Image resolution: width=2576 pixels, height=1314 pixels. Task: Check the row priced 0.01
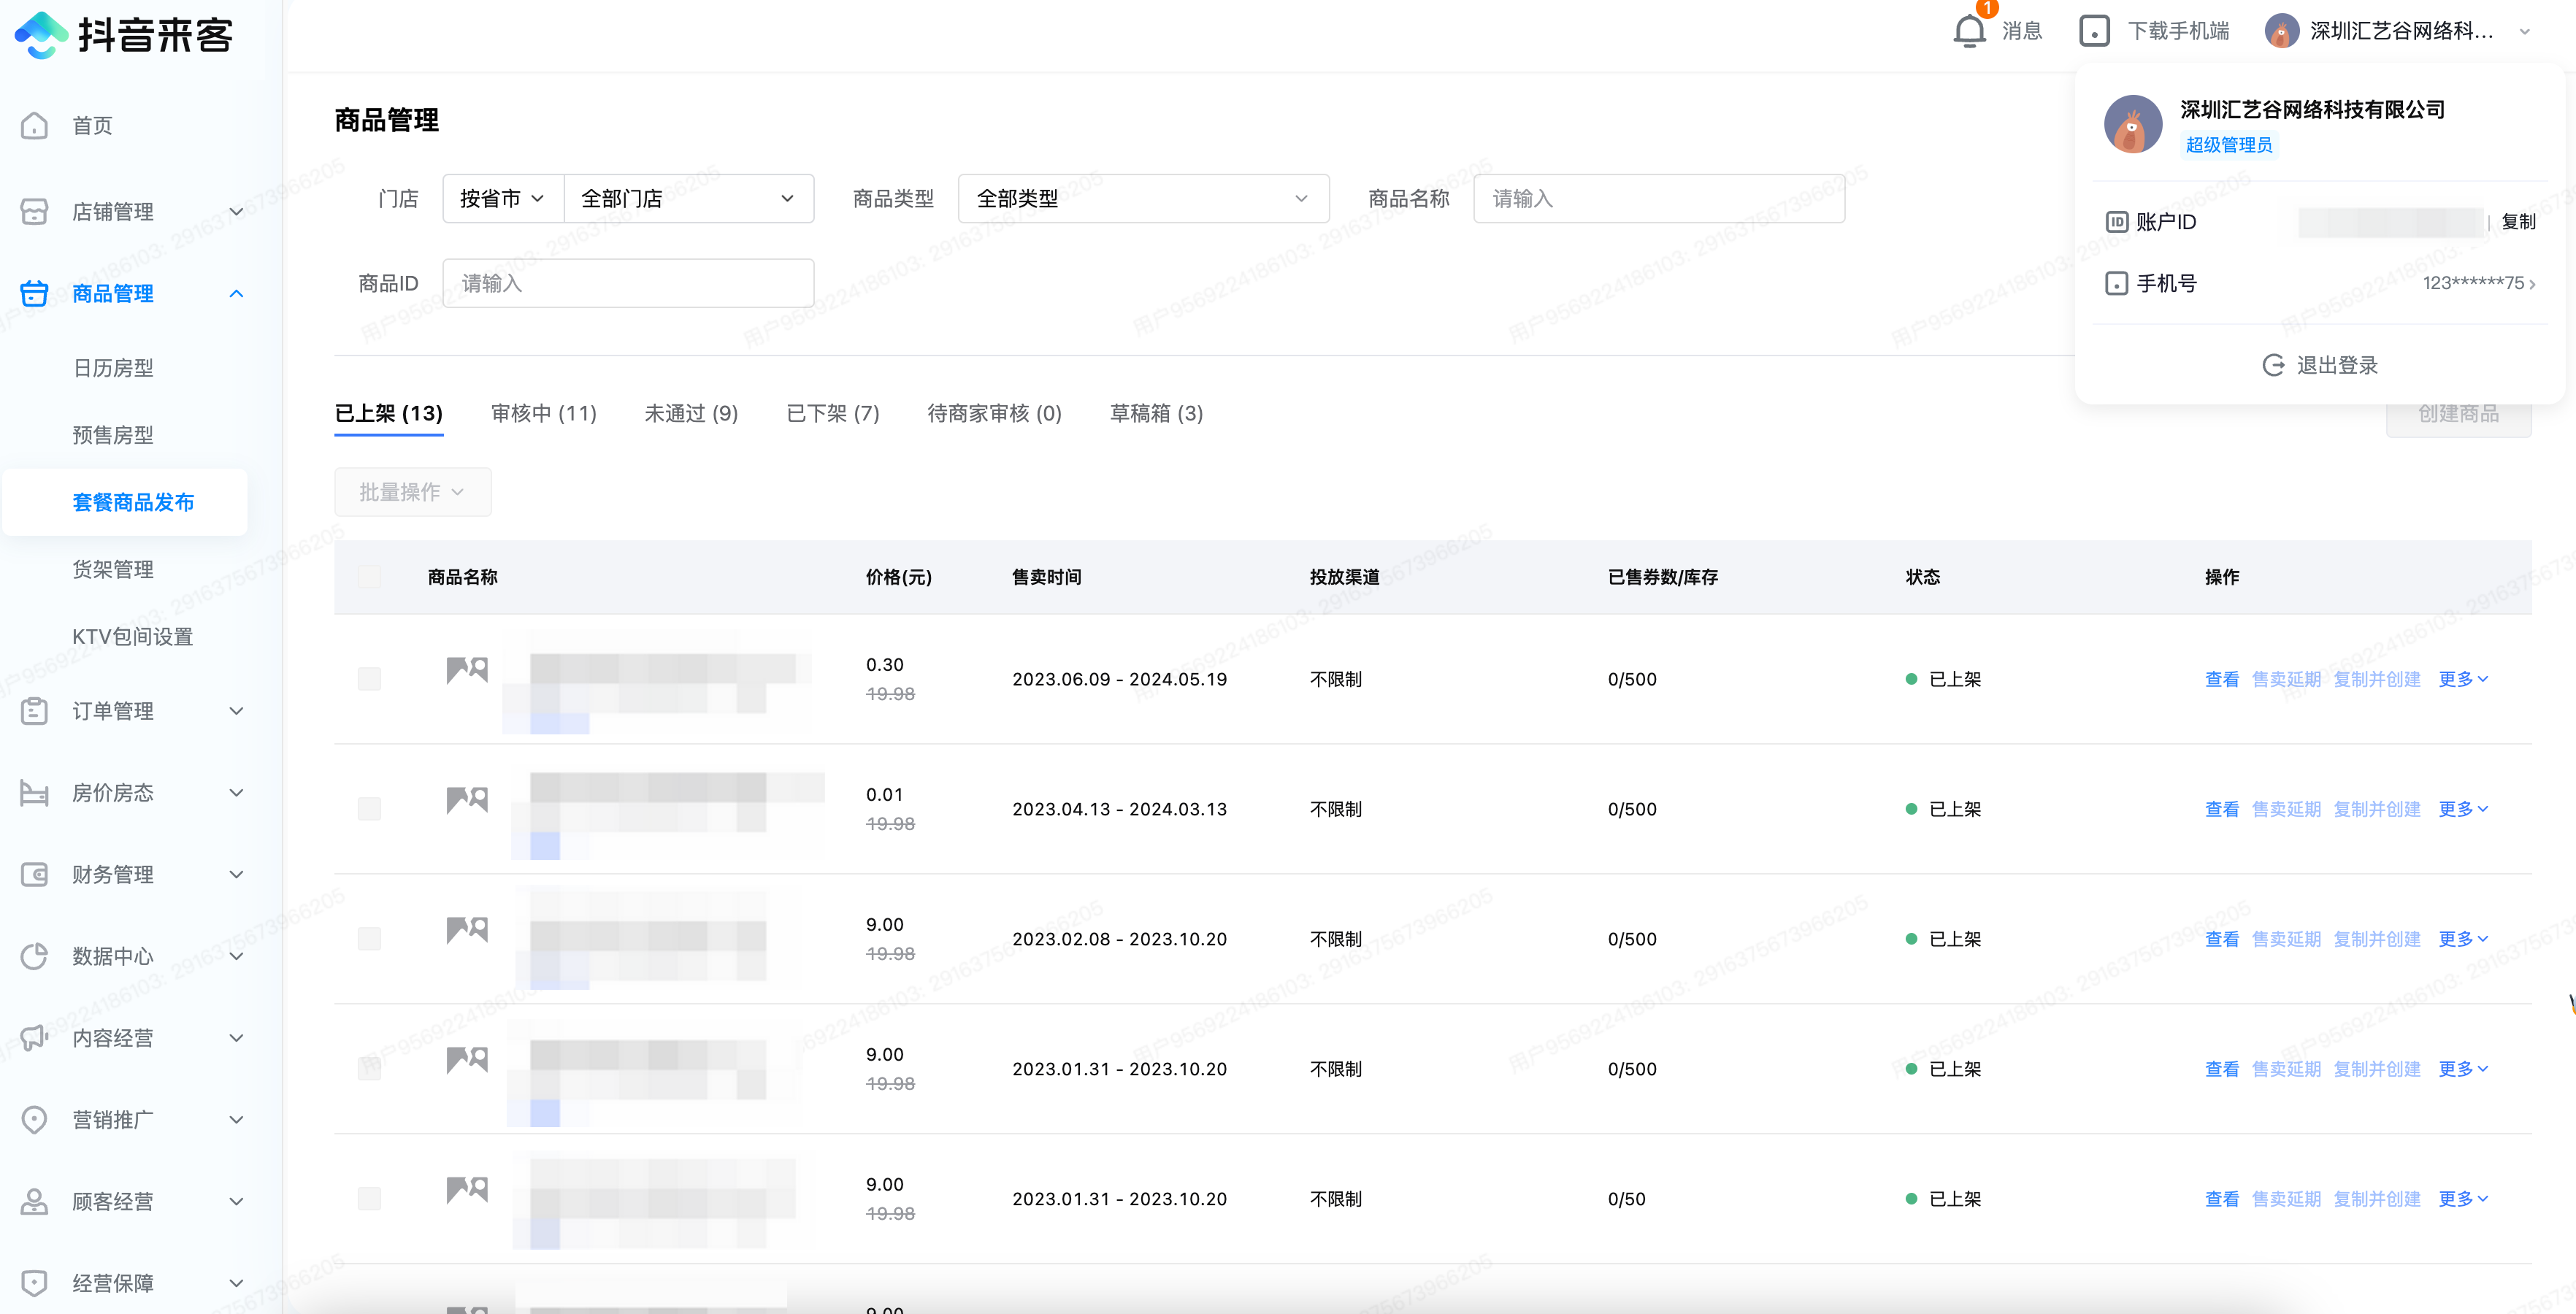(x=369, y=809)
